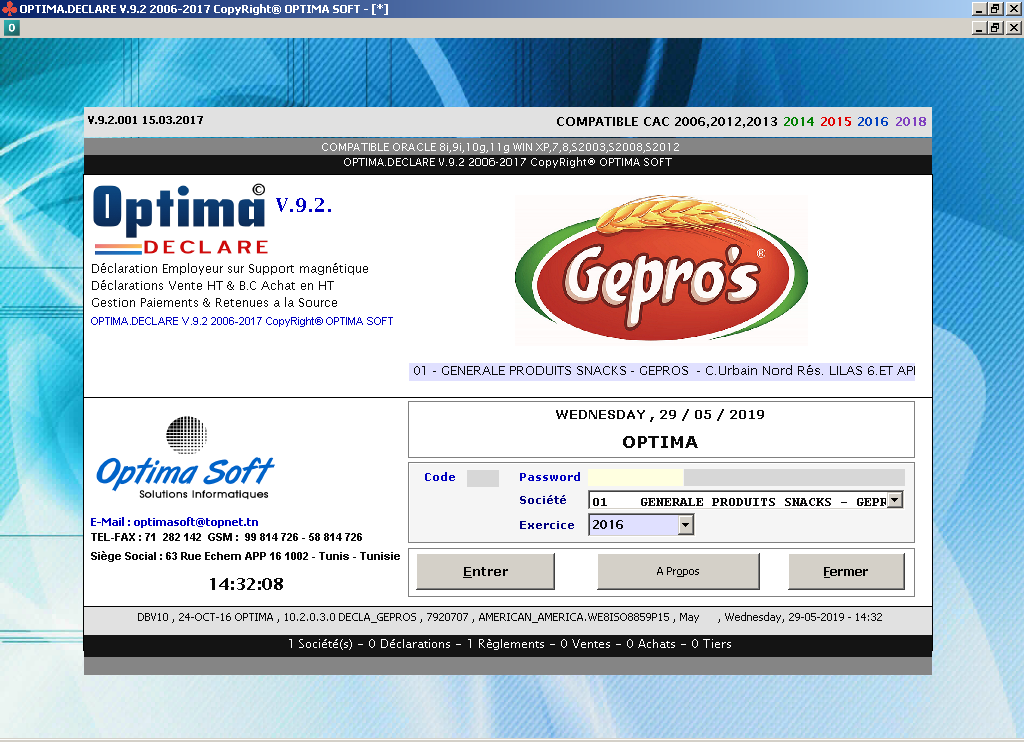This screenshot has width=1024, height=742.
Task: Click the Société value '01 GENERALE PRODUITS SNACKS'
Action: click(738, 500)
